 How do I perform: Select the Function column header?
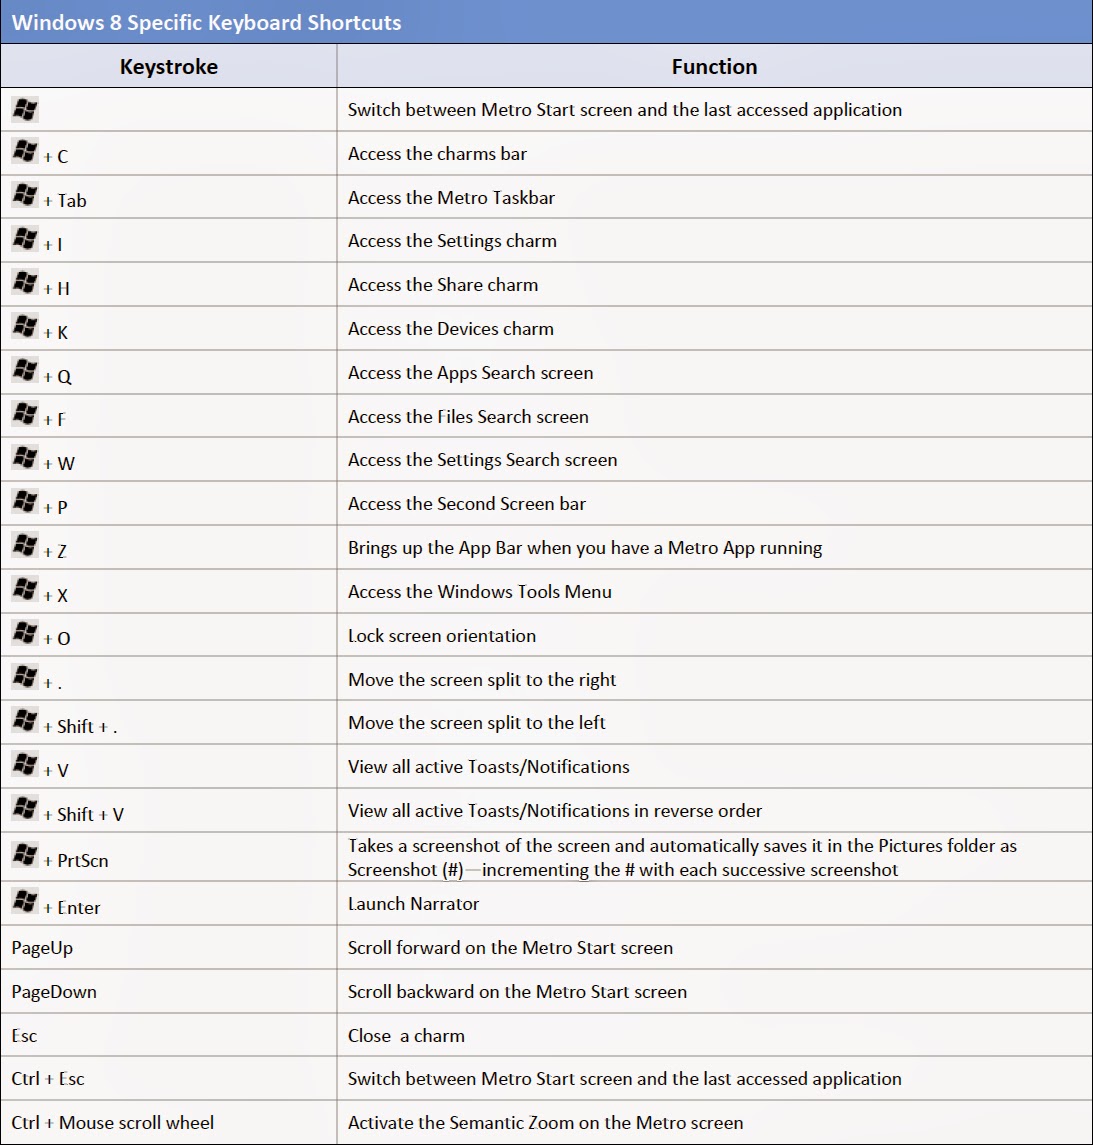[713, 66]
